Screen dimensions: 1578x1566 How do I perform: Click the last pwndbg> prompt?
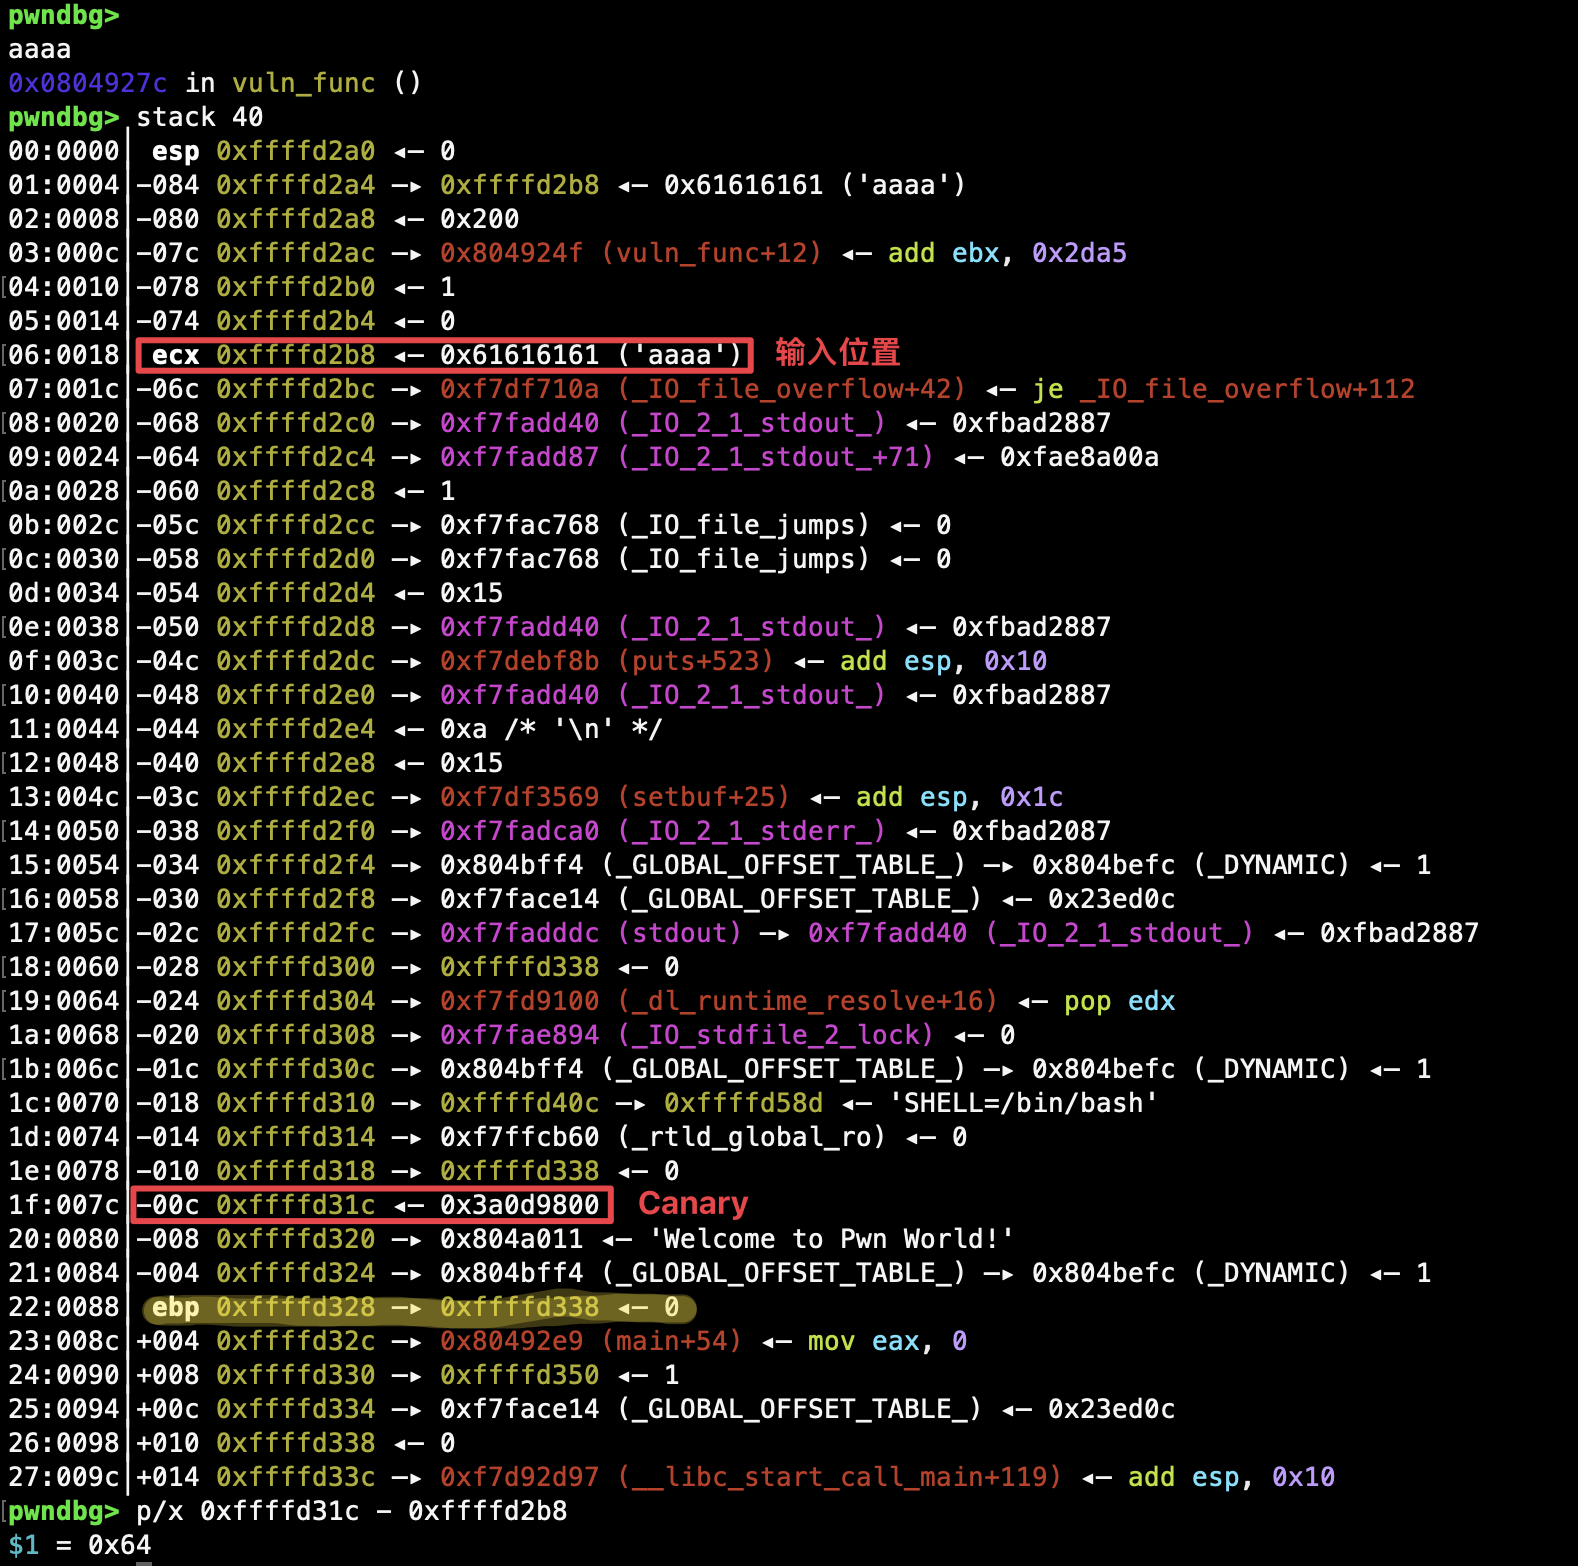64,1511
